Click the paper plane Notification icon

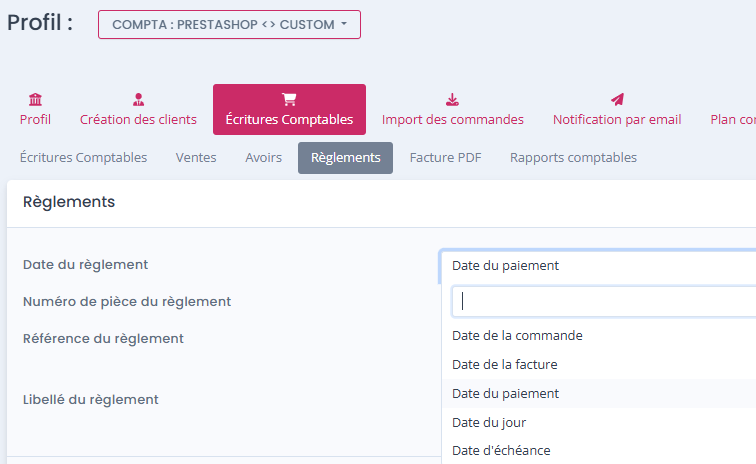click(617, 99)
